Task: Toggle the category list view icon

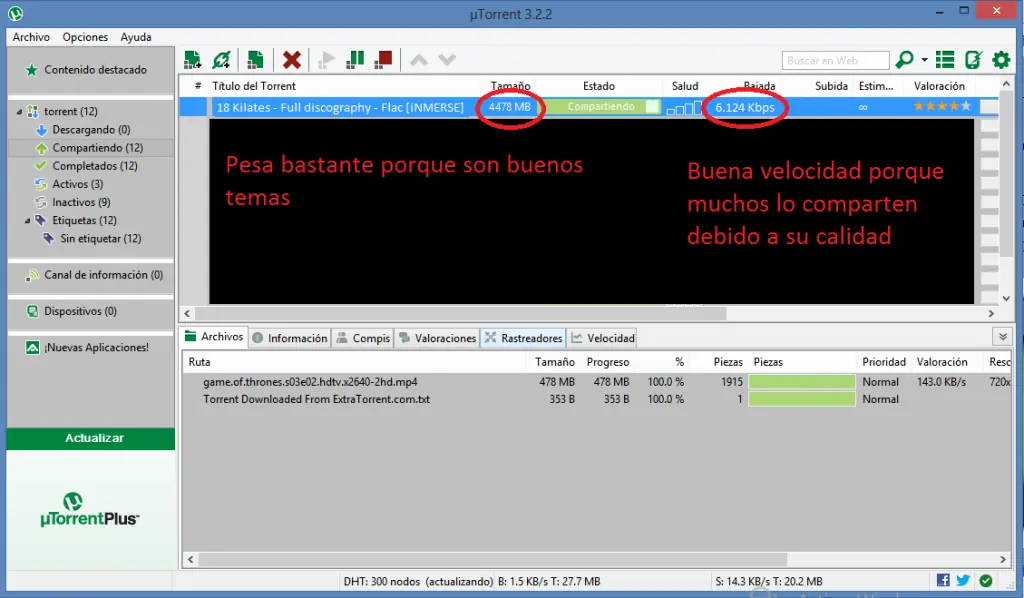Action: pos(945,60)
